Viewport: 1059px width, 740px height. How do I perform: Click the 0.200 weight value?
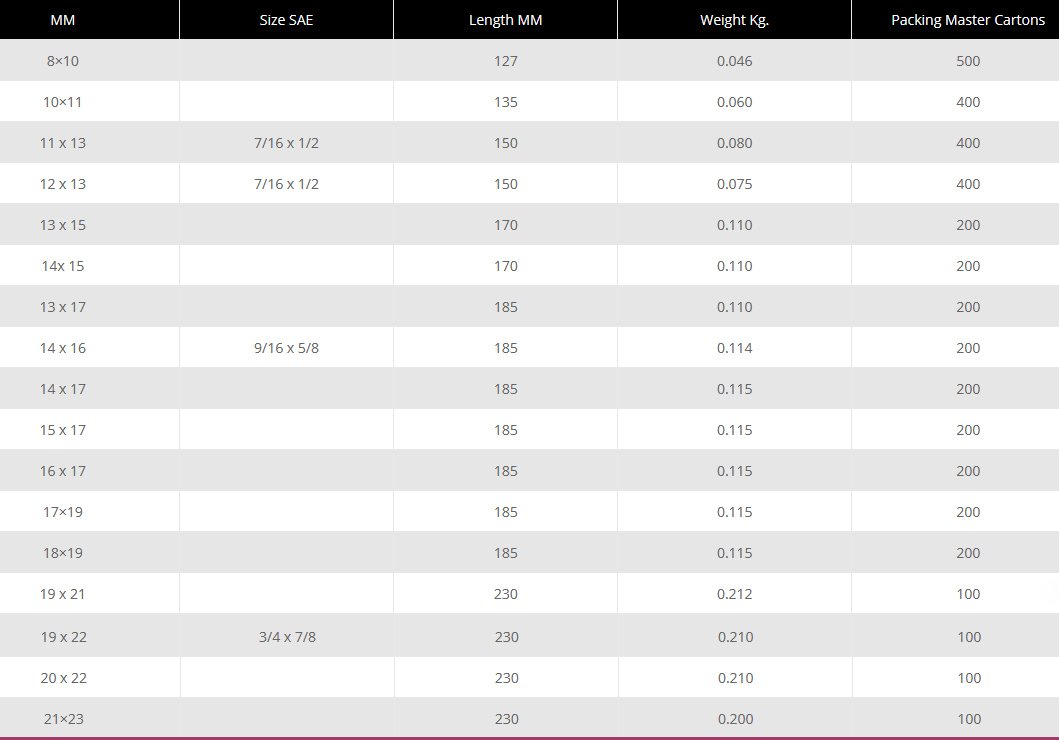734,719
